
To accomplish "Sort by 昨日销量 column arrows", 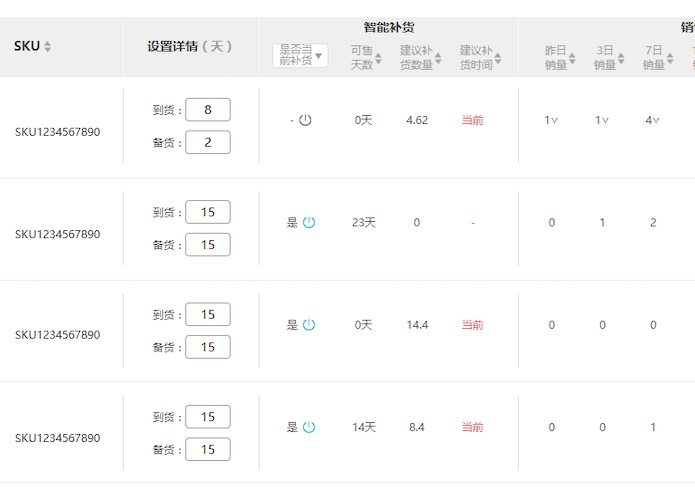I will pos(572,58).
